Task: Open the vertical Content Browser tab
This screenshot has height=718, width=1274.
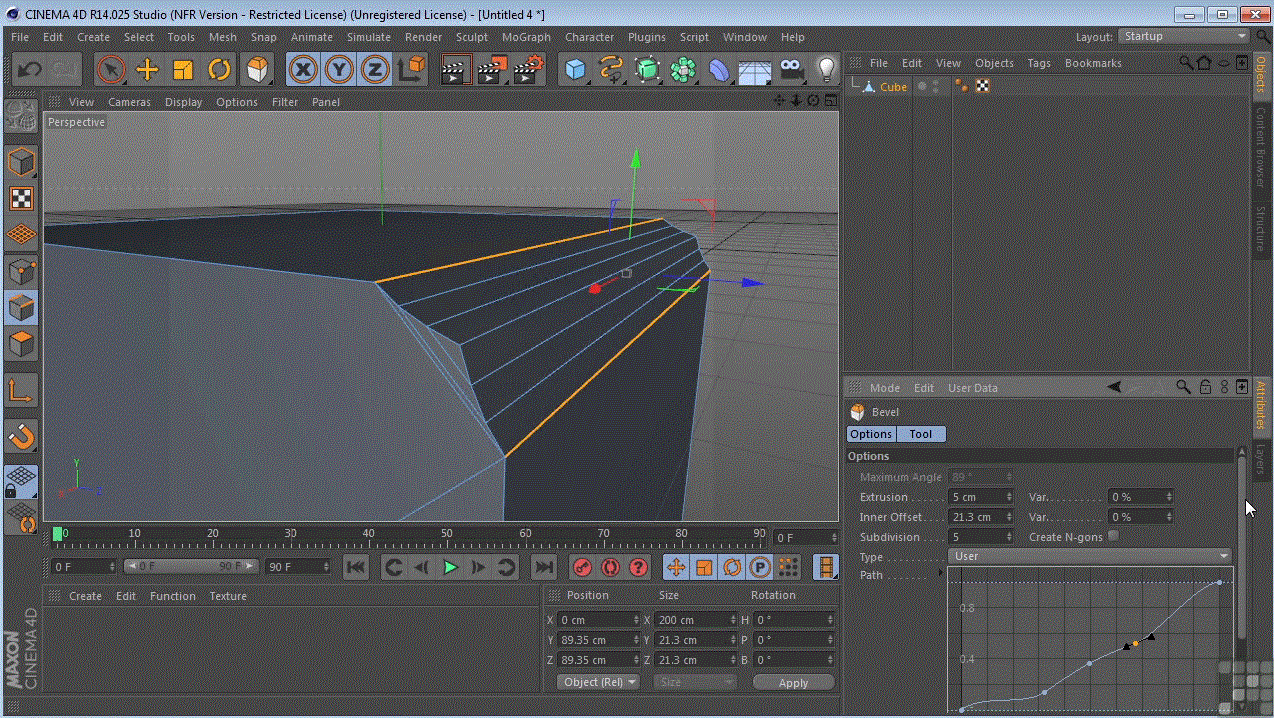Action: 1260,147
